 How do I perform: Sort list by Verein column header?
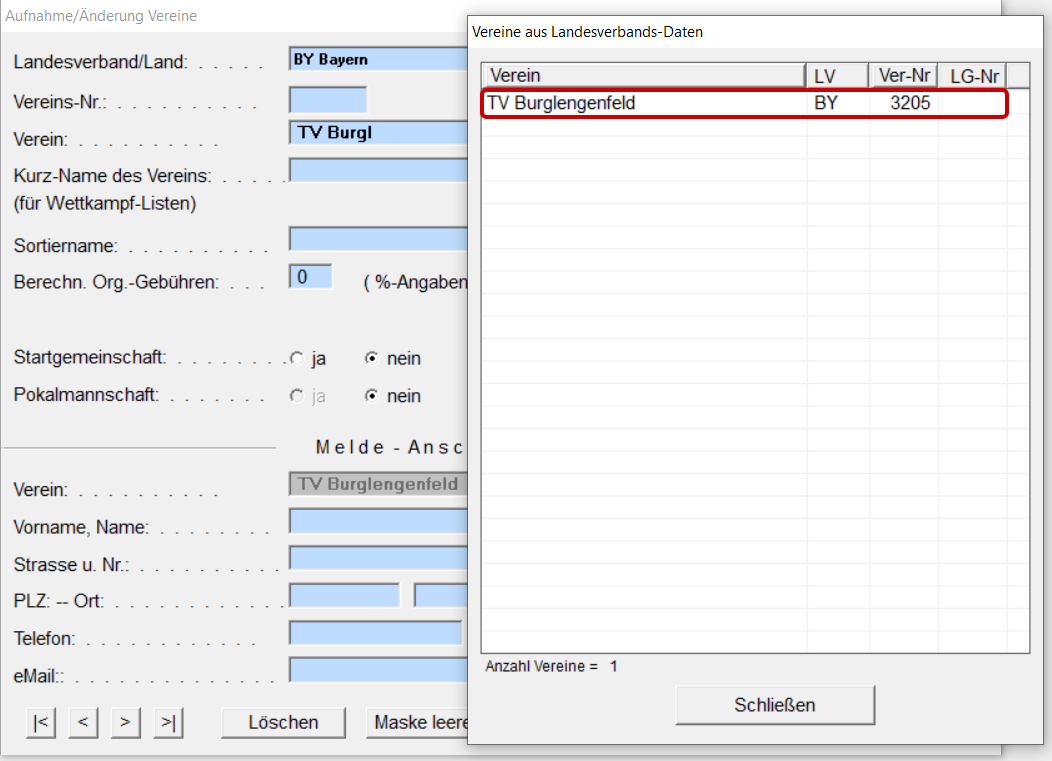(x=644, y=76)
